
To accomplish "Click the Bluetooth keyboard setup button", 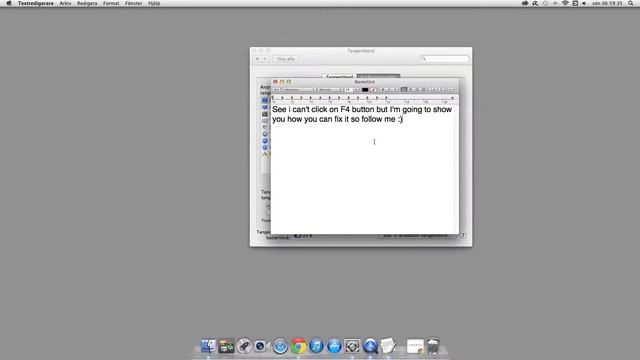I will pyautogui.click(x=416, y=236).
